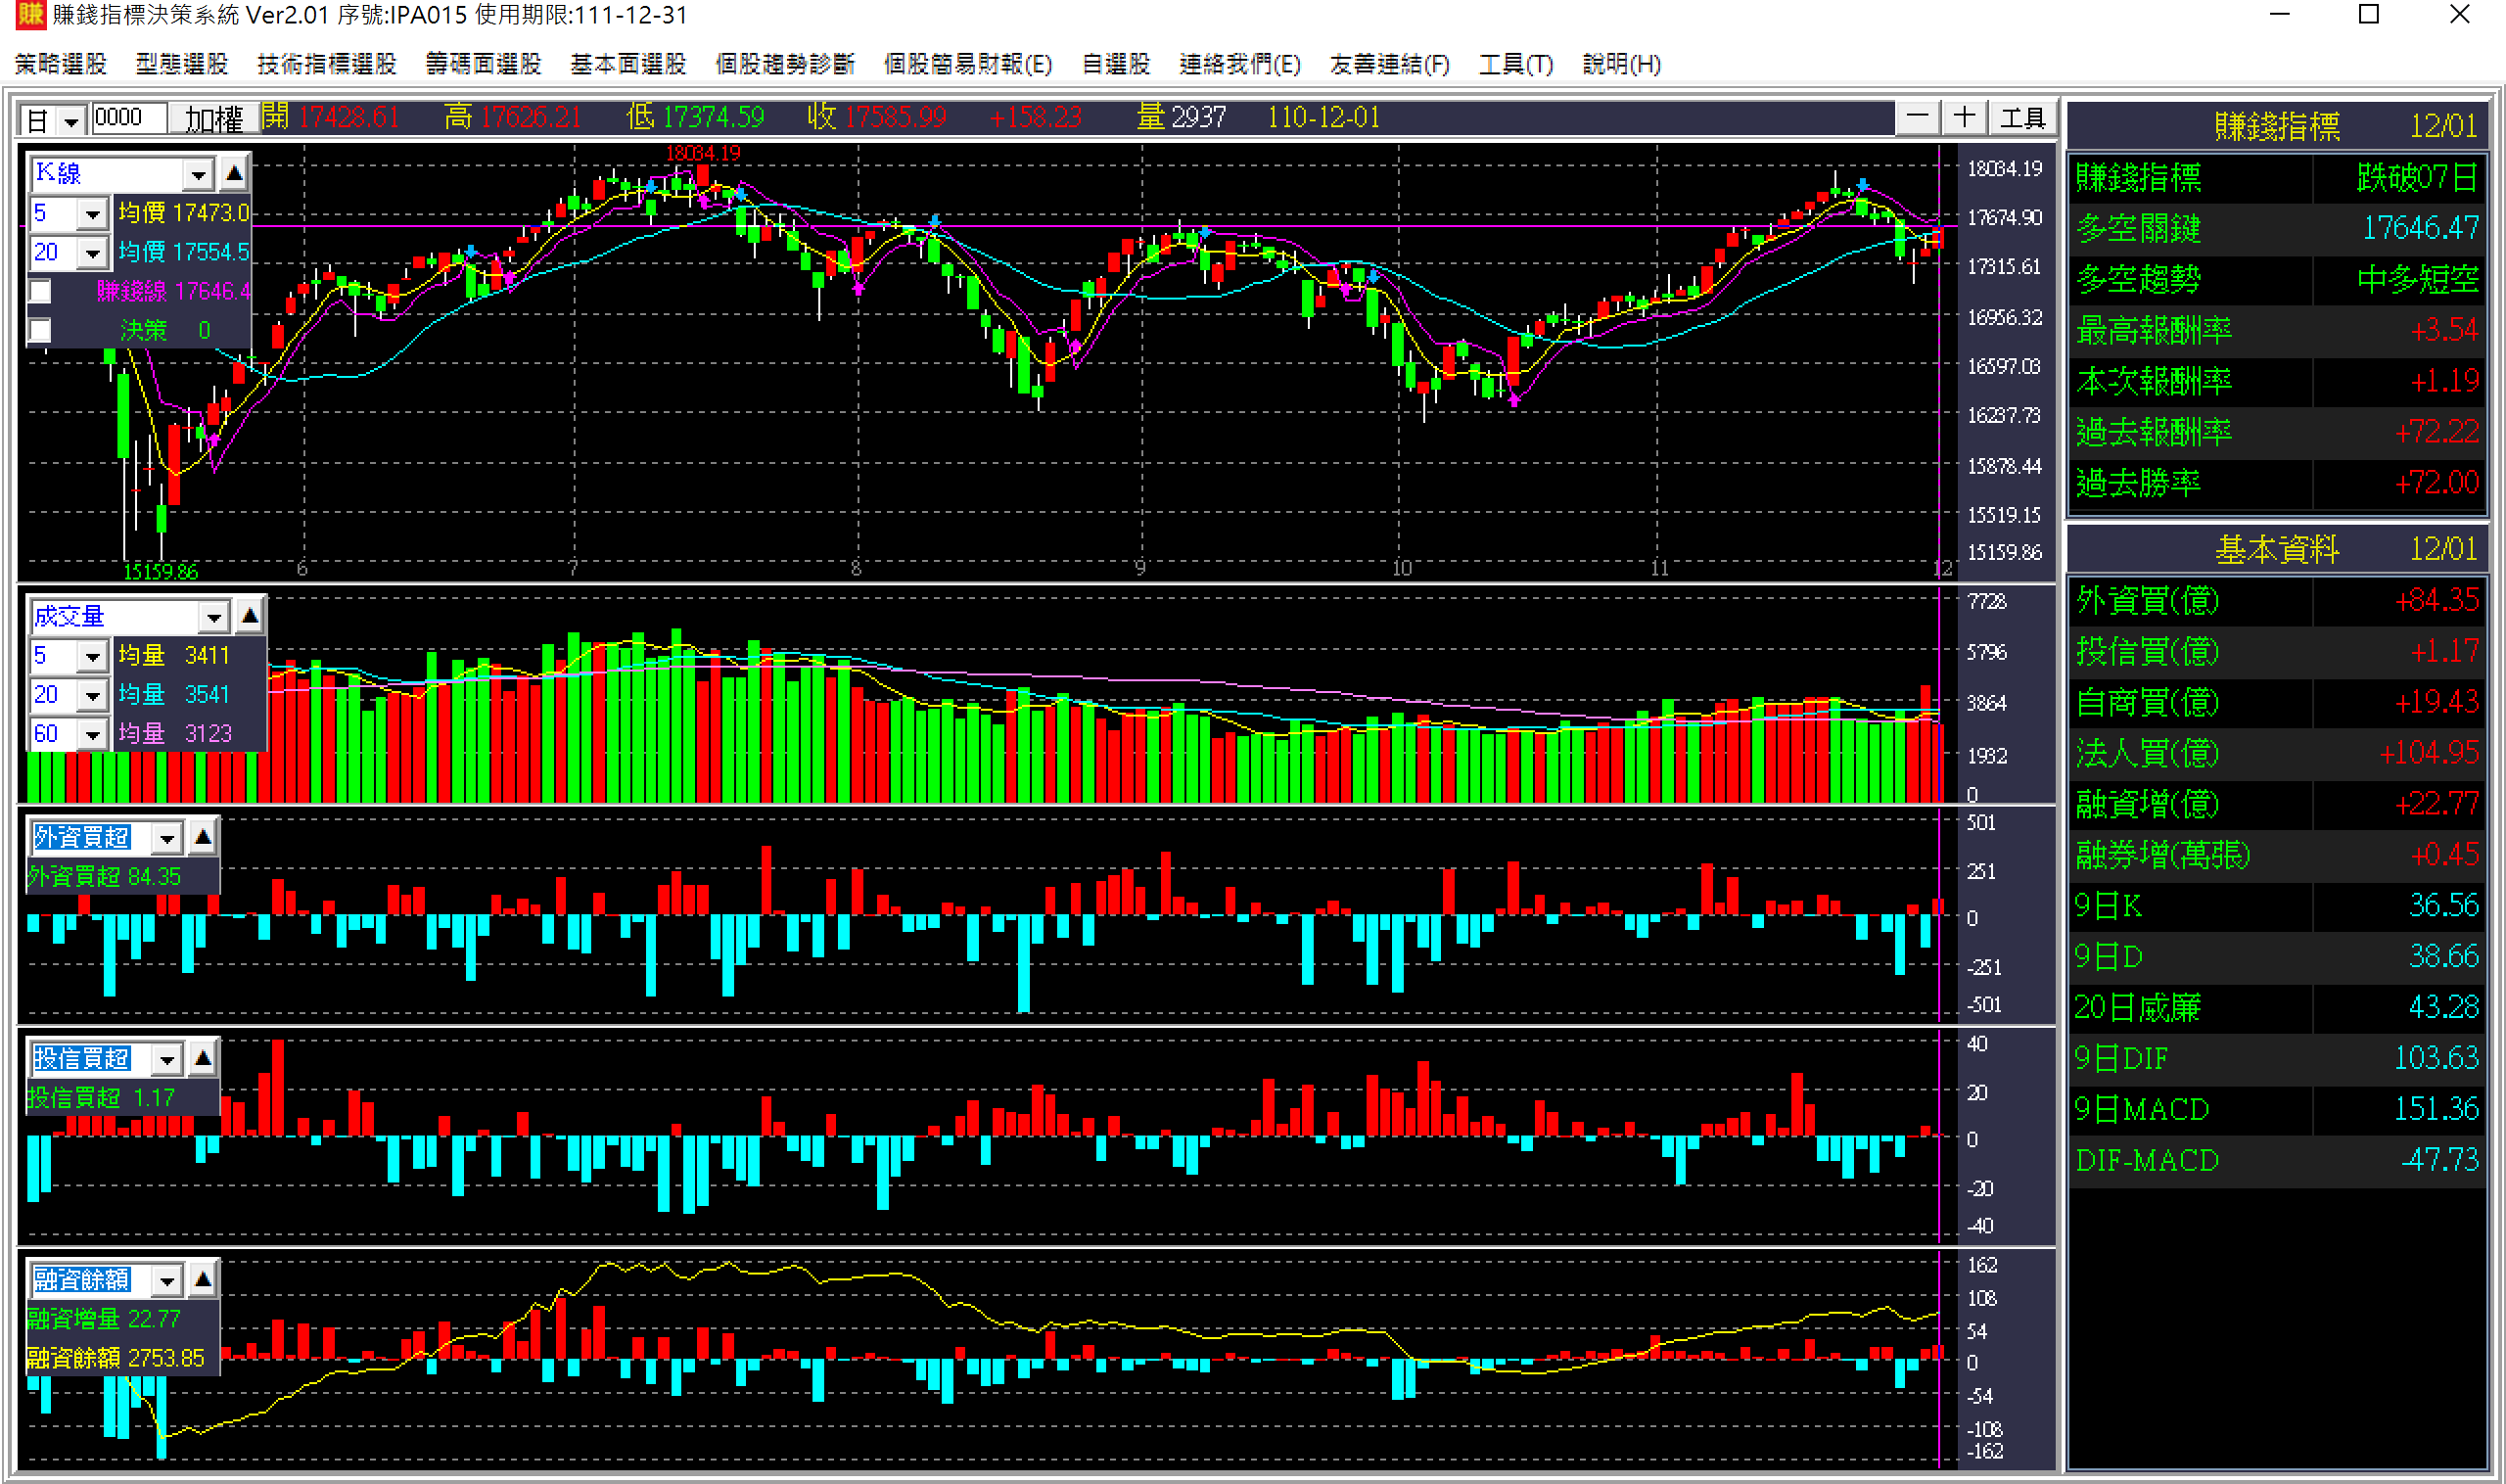Open the 籌碼面選股 menu

click(x=483, y=64)
